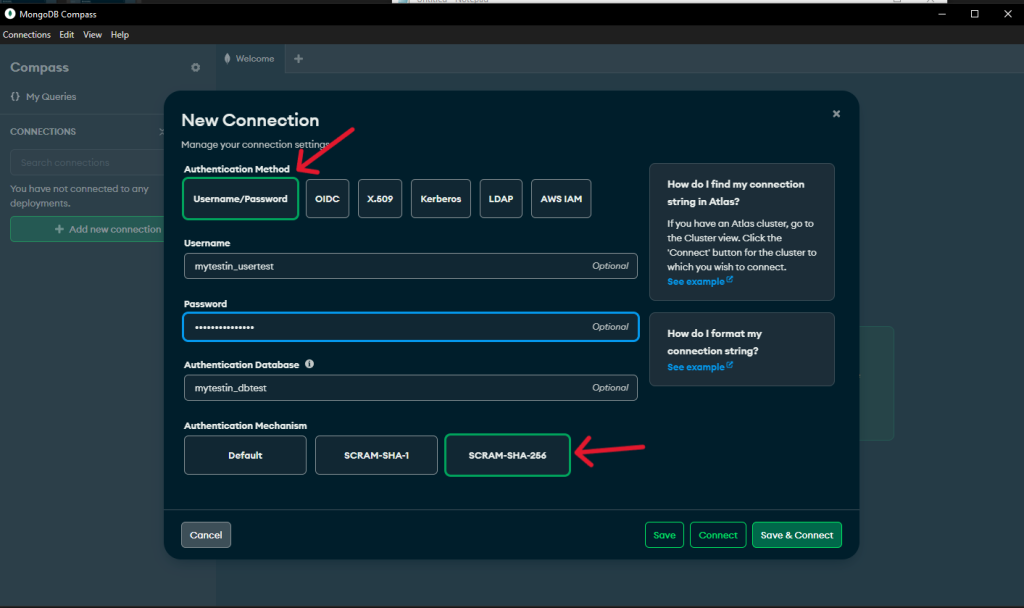Open the Connections menu

(x=27, y=35)
